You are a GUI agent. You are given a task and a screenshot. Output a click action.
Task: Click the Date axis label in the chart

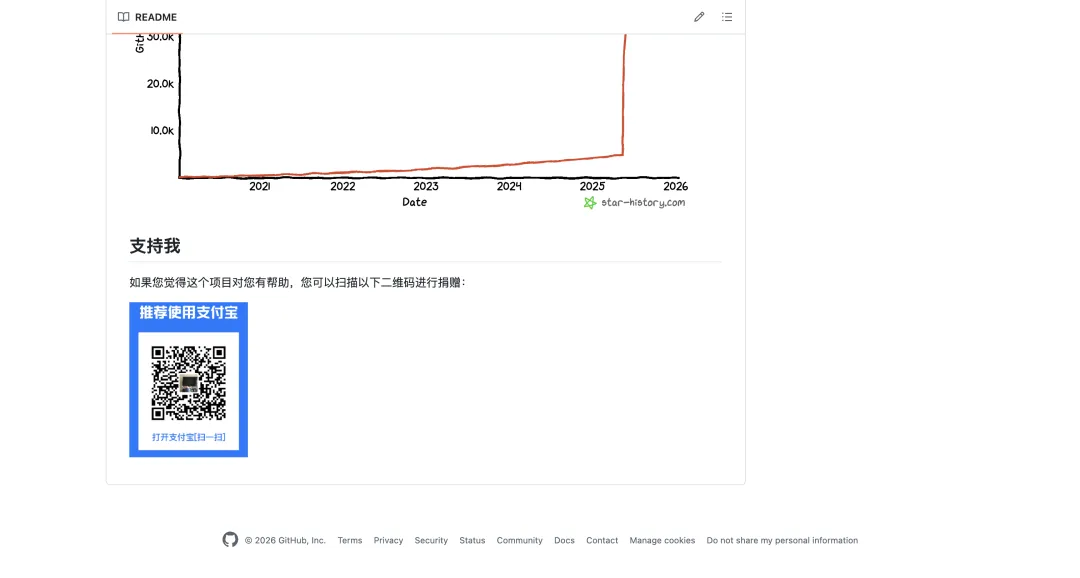click(415, 202)
